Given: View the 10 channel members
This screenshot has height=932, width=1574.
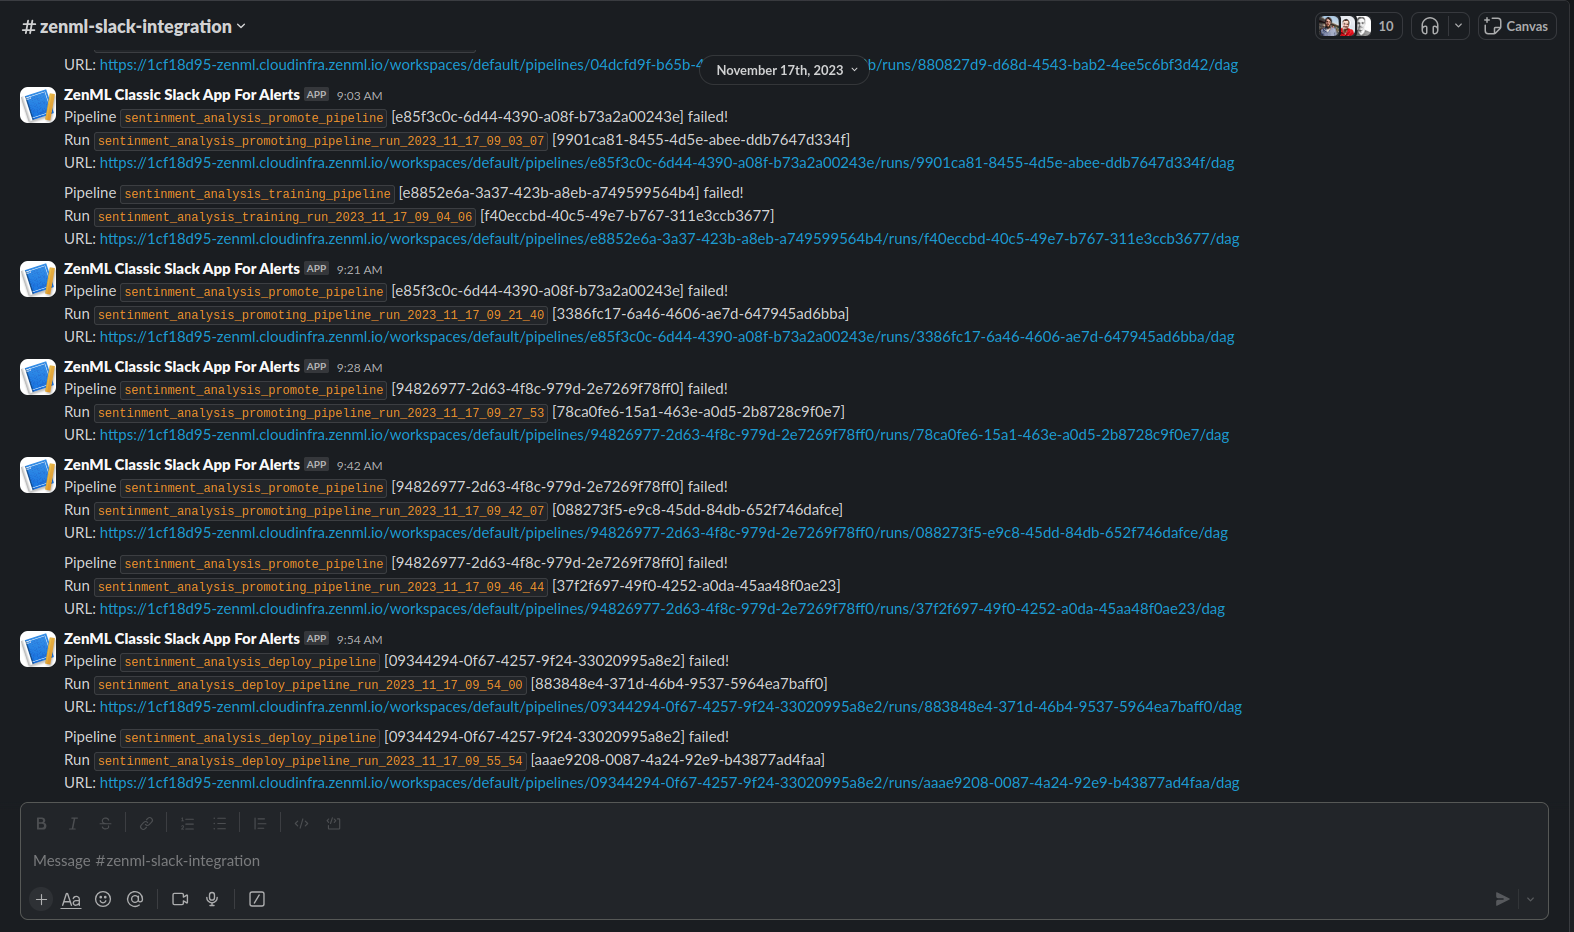Looking at the screenshot, I should 1358,26.
